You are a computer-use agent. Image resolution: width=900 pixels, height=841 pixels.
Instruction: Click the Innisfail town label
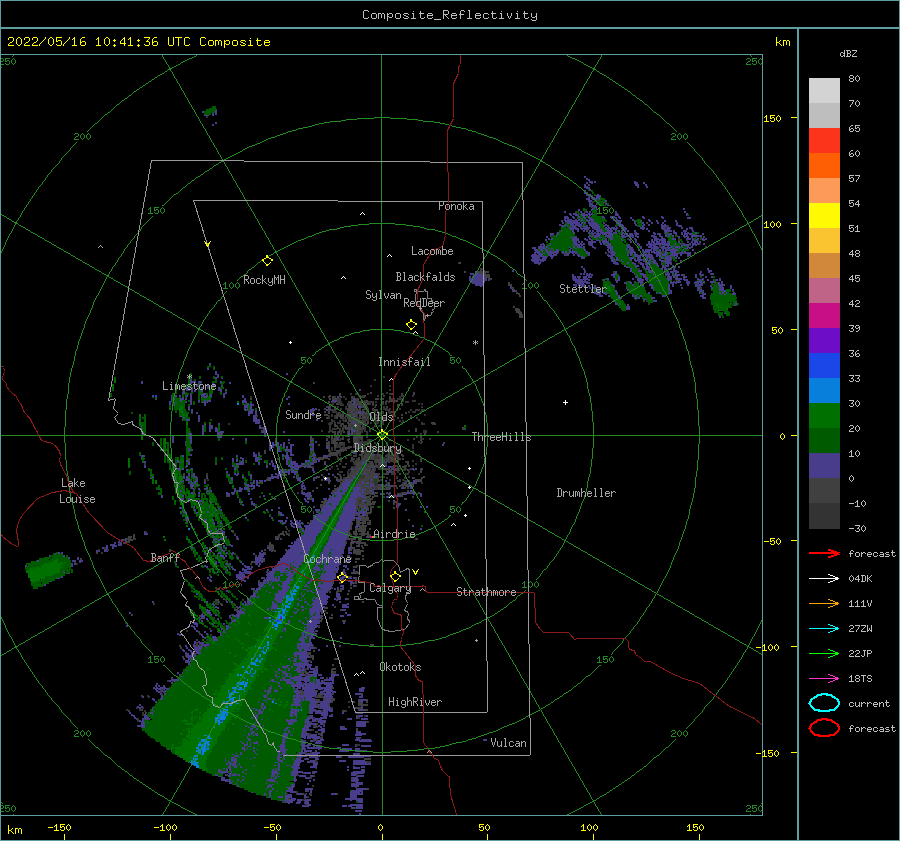tap(404, 362)
